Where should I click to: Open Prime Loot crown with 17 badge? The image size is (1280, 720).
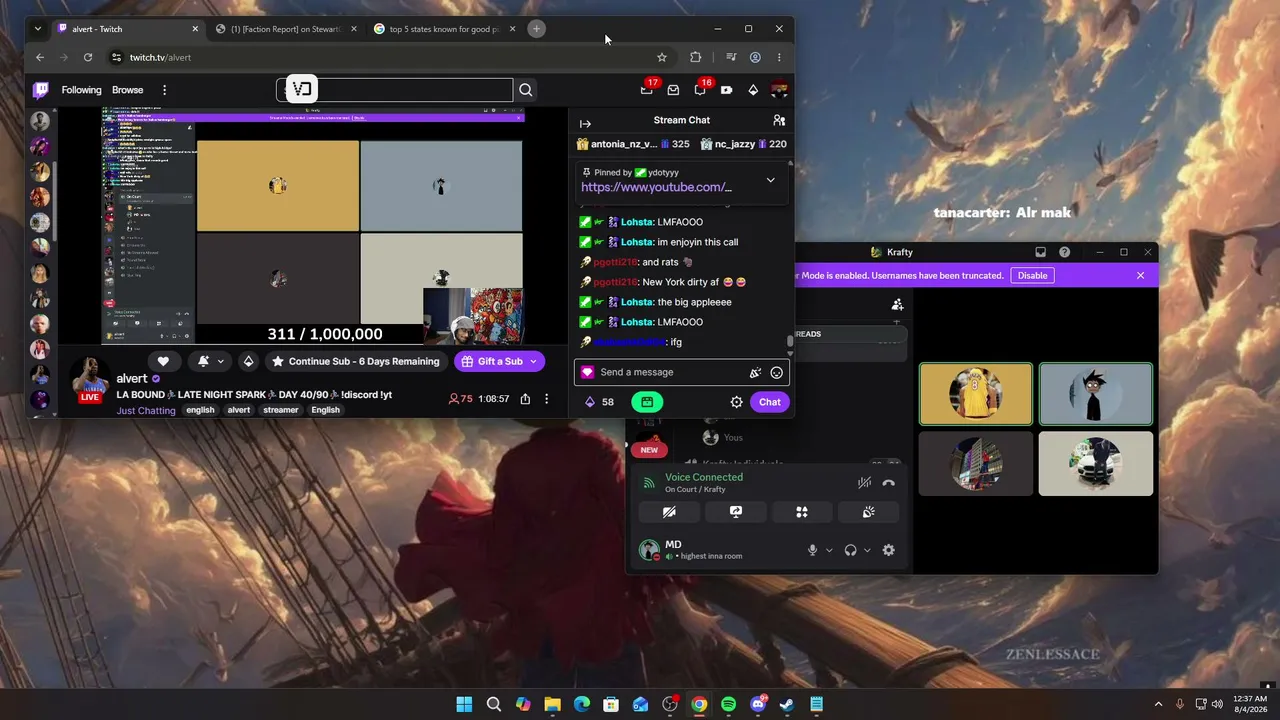point(647,90)
